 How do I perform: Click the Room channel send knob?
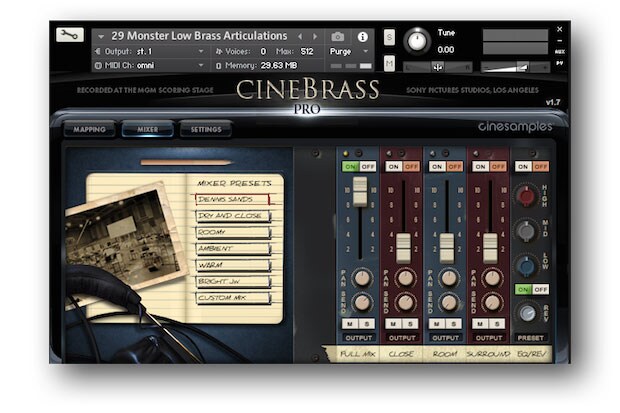coord(449,303)
